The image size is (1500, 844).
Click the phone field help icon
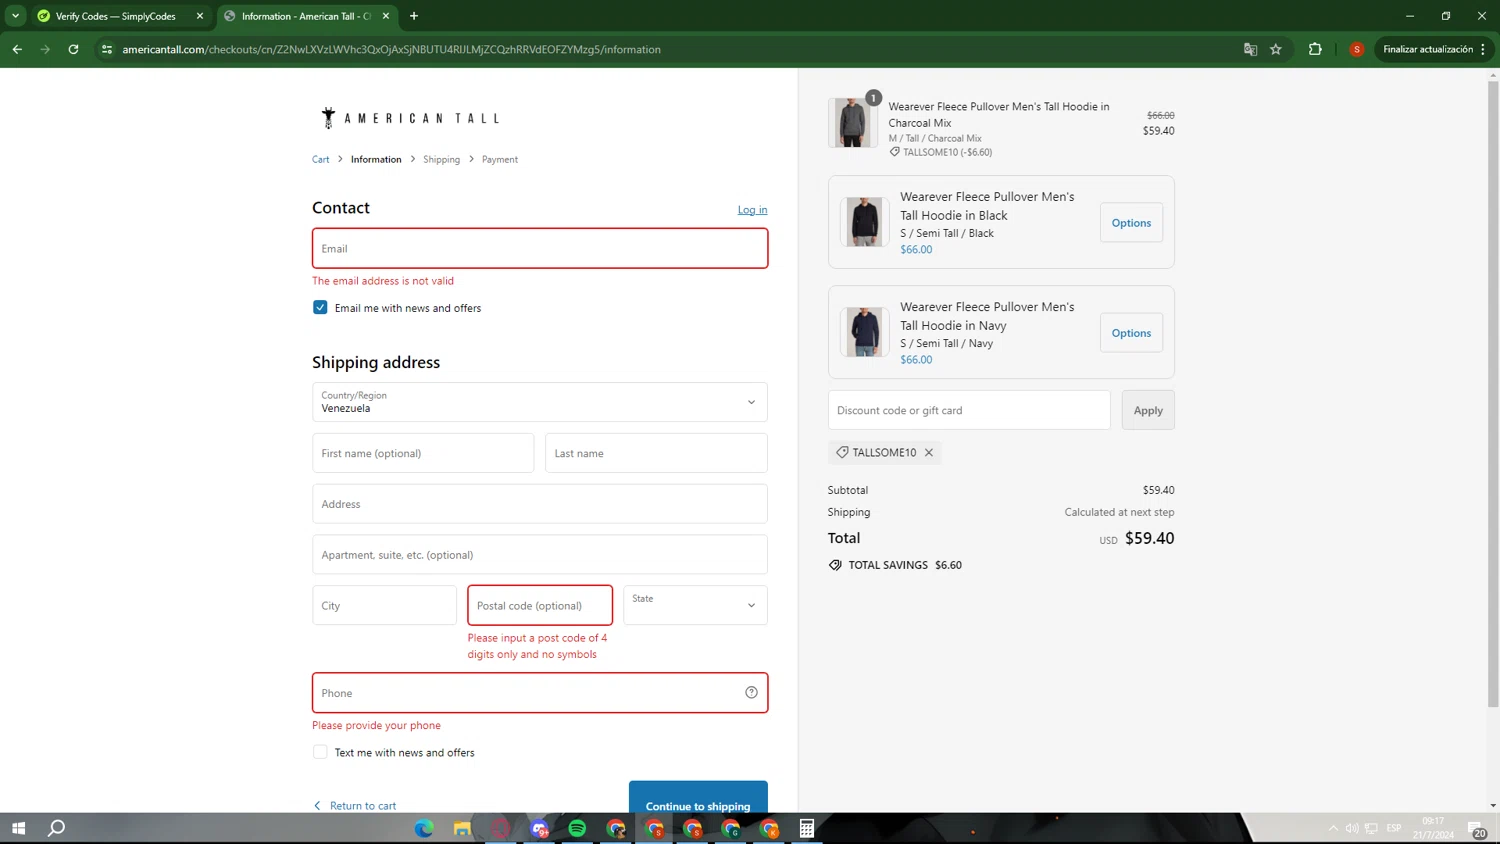pyautogui.click(x=751, y=693)
